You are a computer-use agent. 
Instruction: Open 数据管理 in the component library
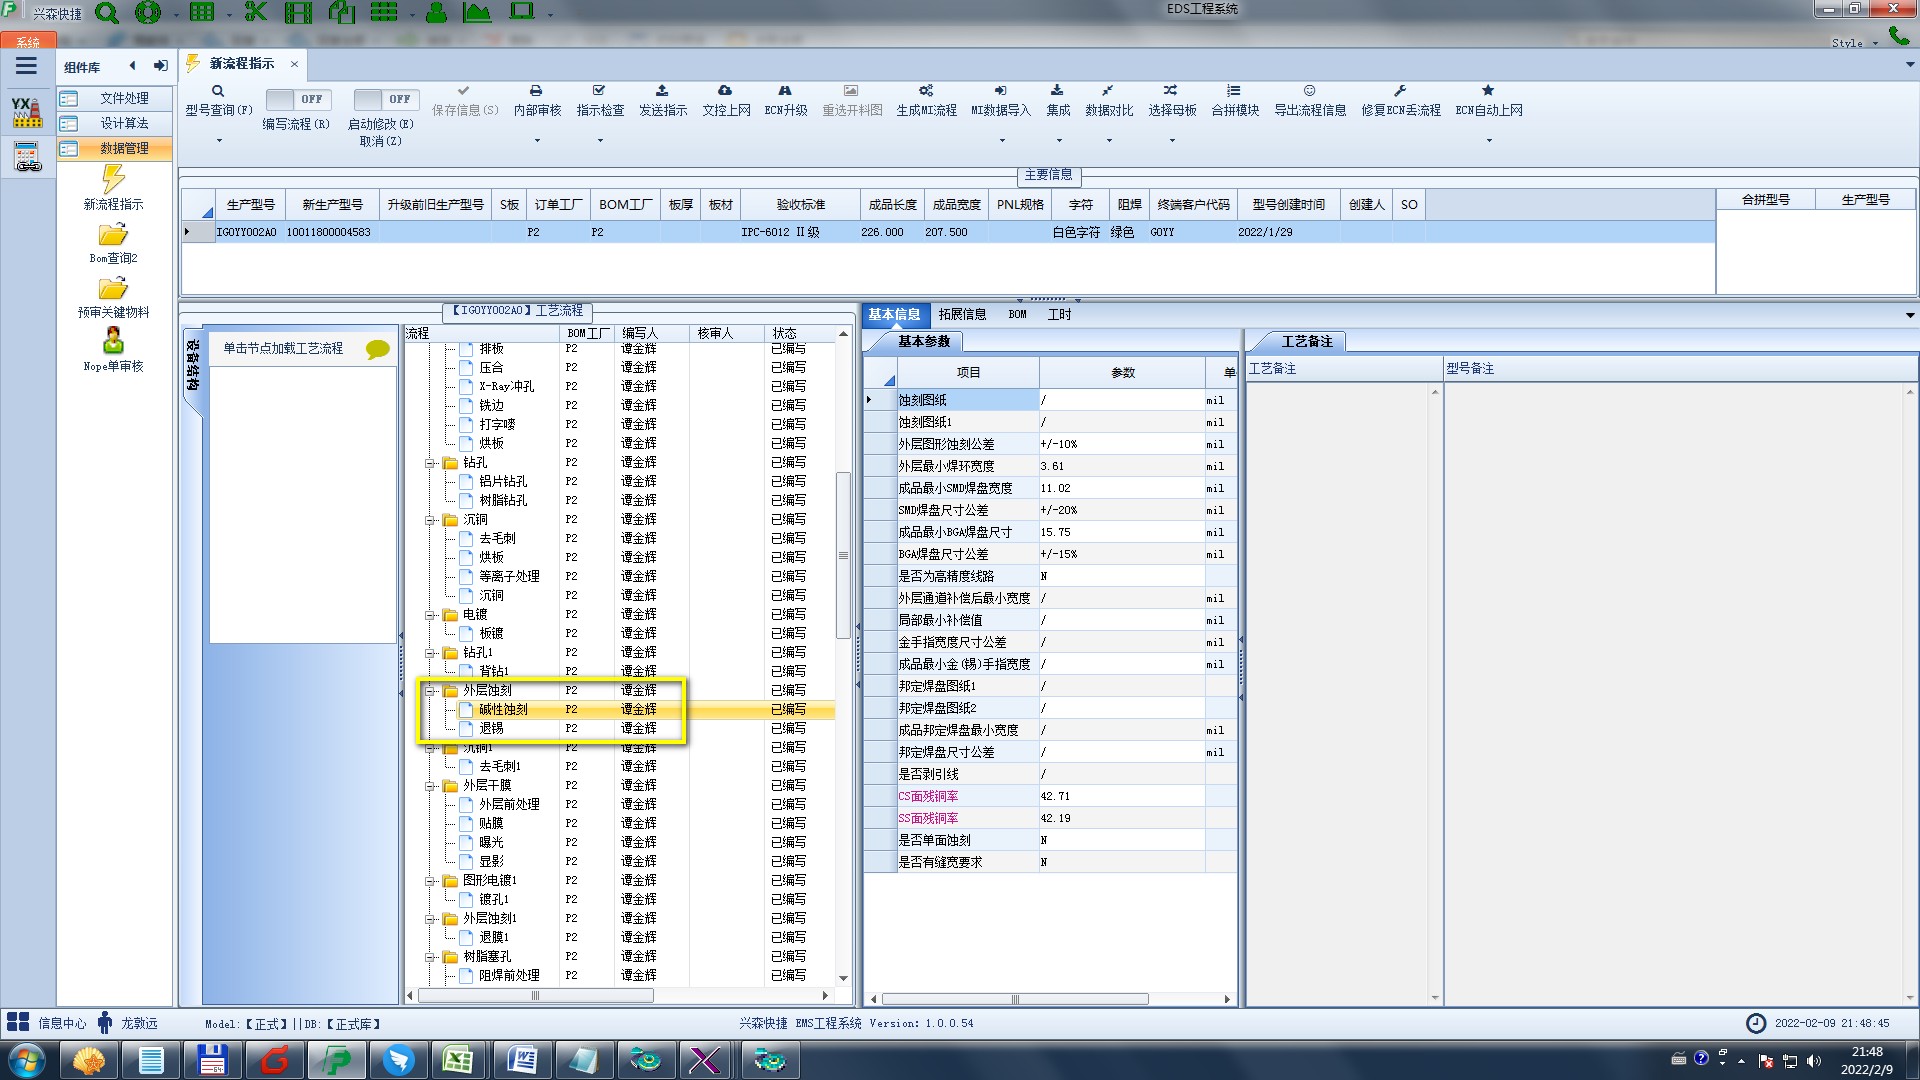(124, 148)
